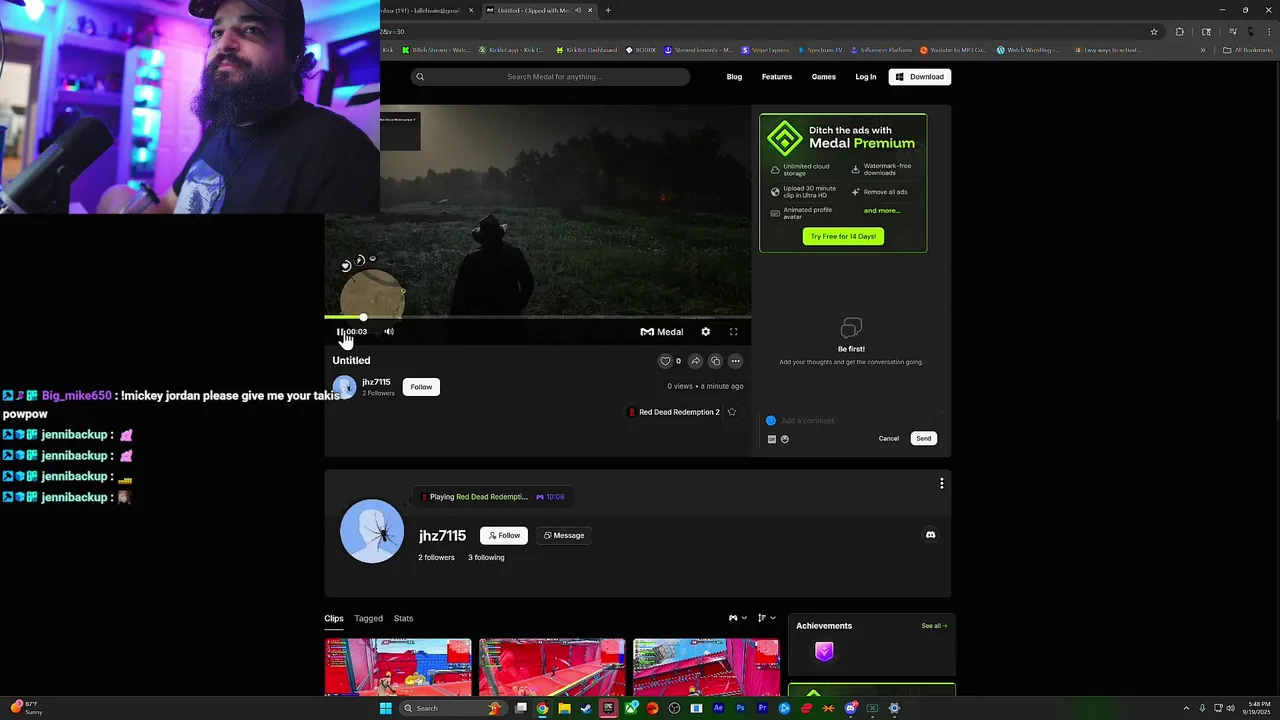Click the Medal logo in the player

click(x=662, y=332)
